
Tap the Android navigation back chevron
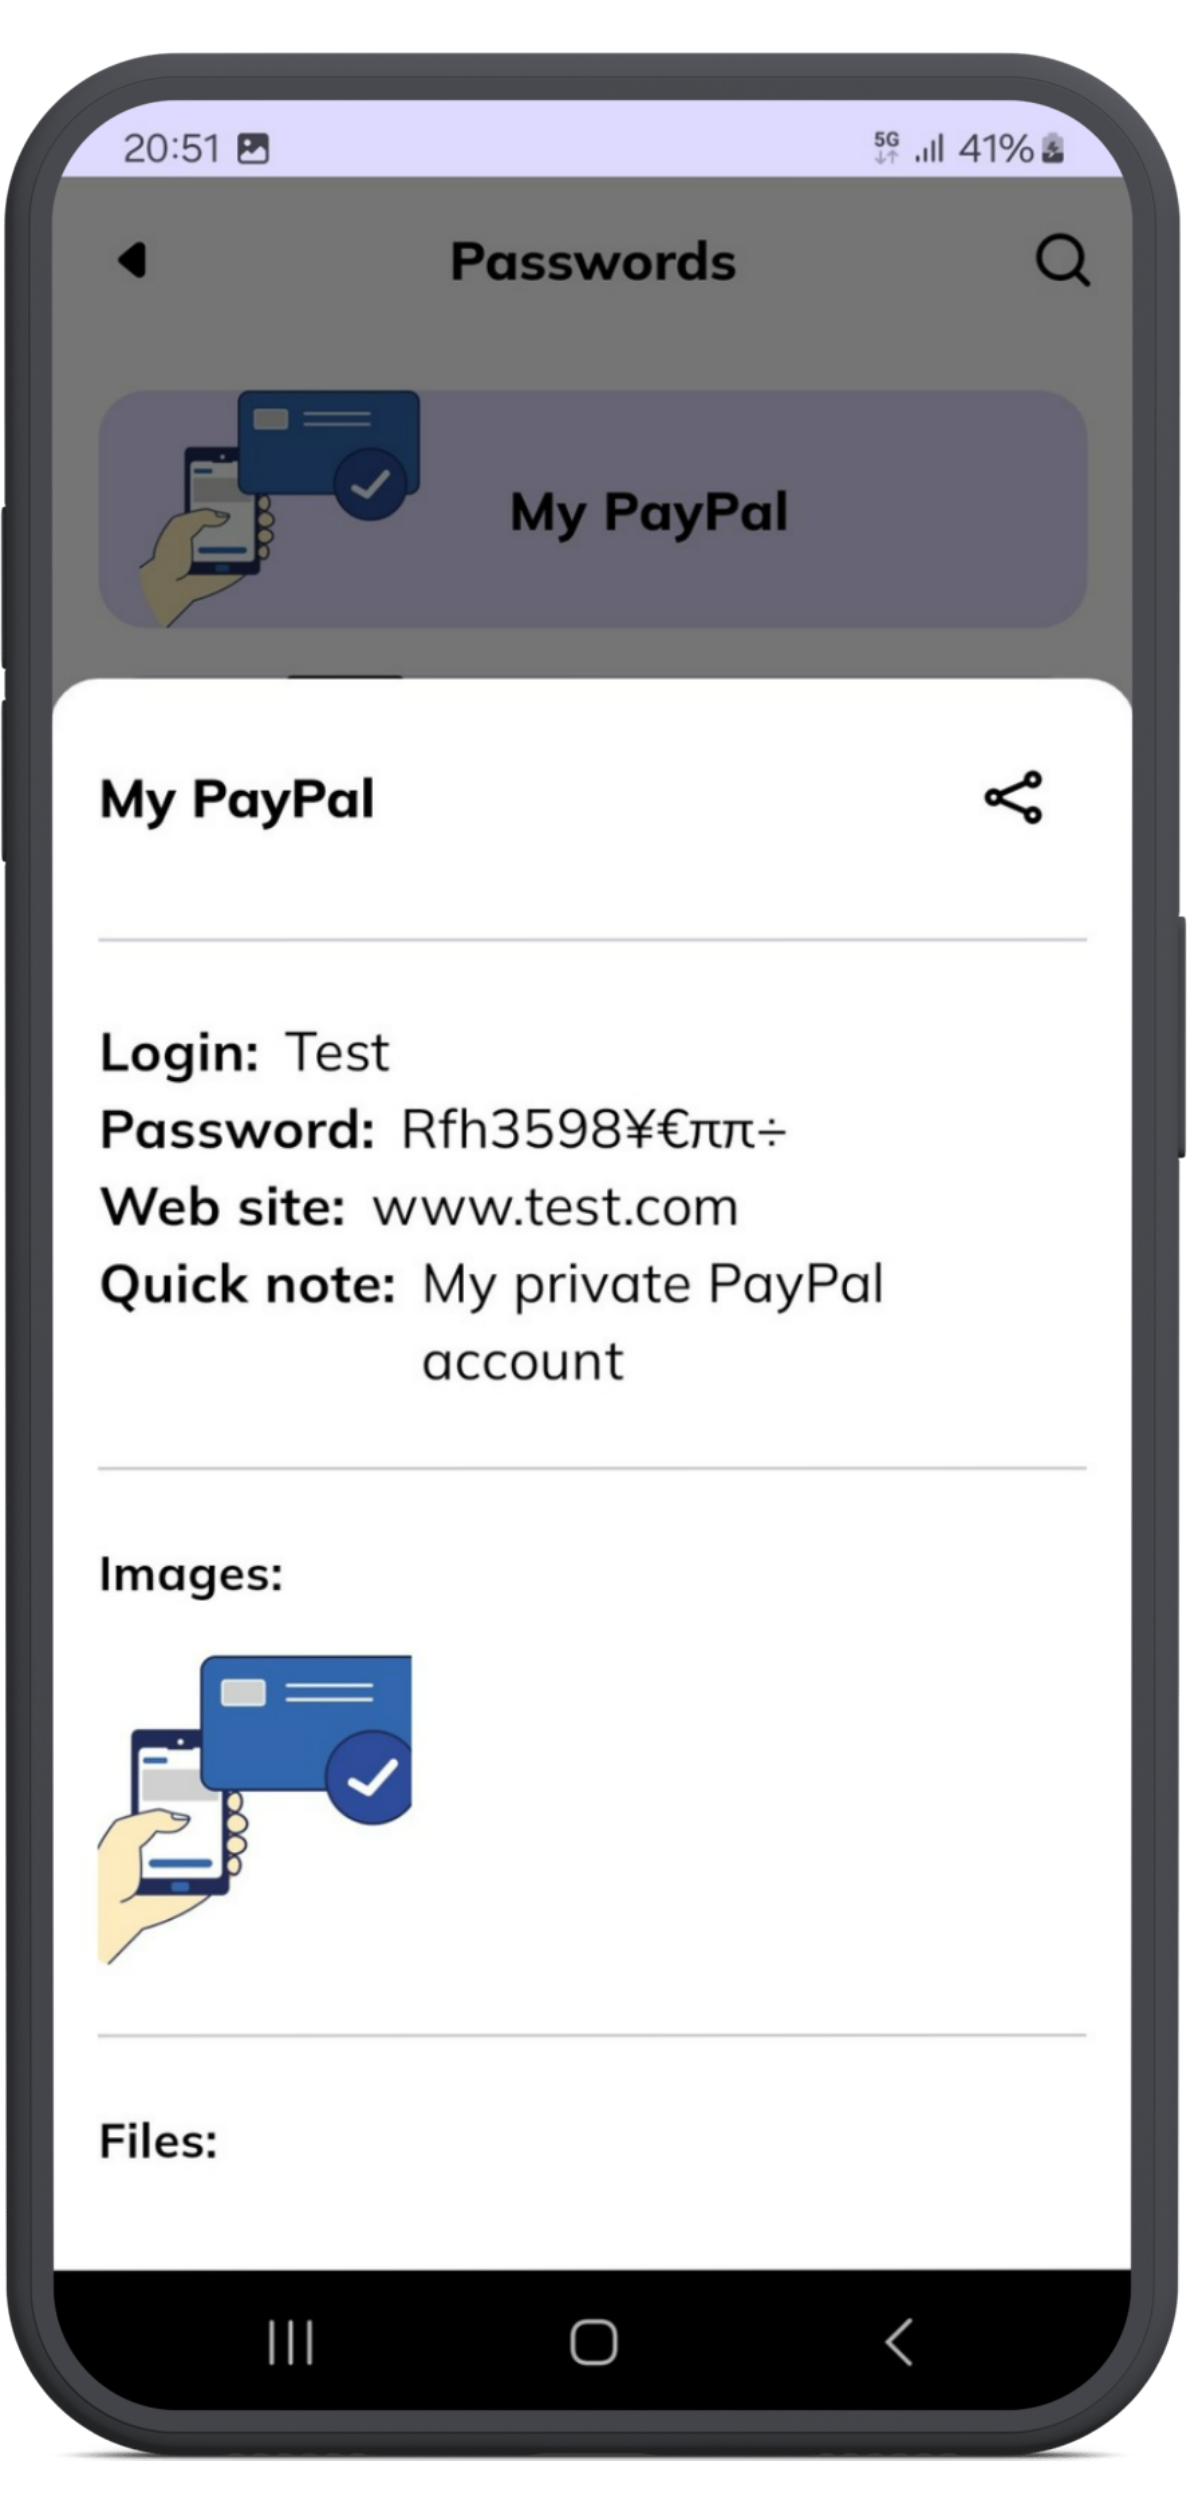pyautogui.click(x=898, y=2342)
